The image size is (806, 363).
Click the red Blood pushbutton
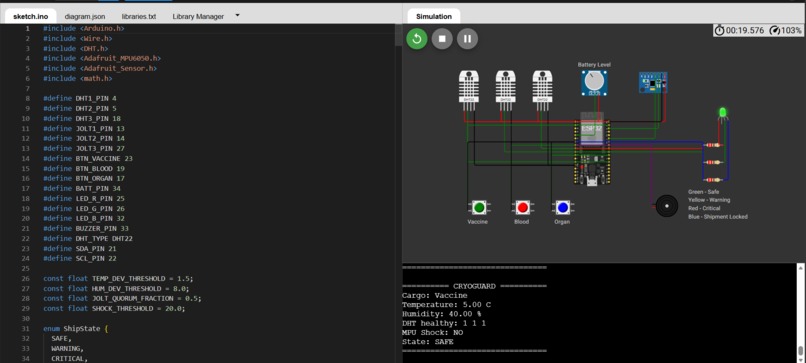tap(522, 207)
